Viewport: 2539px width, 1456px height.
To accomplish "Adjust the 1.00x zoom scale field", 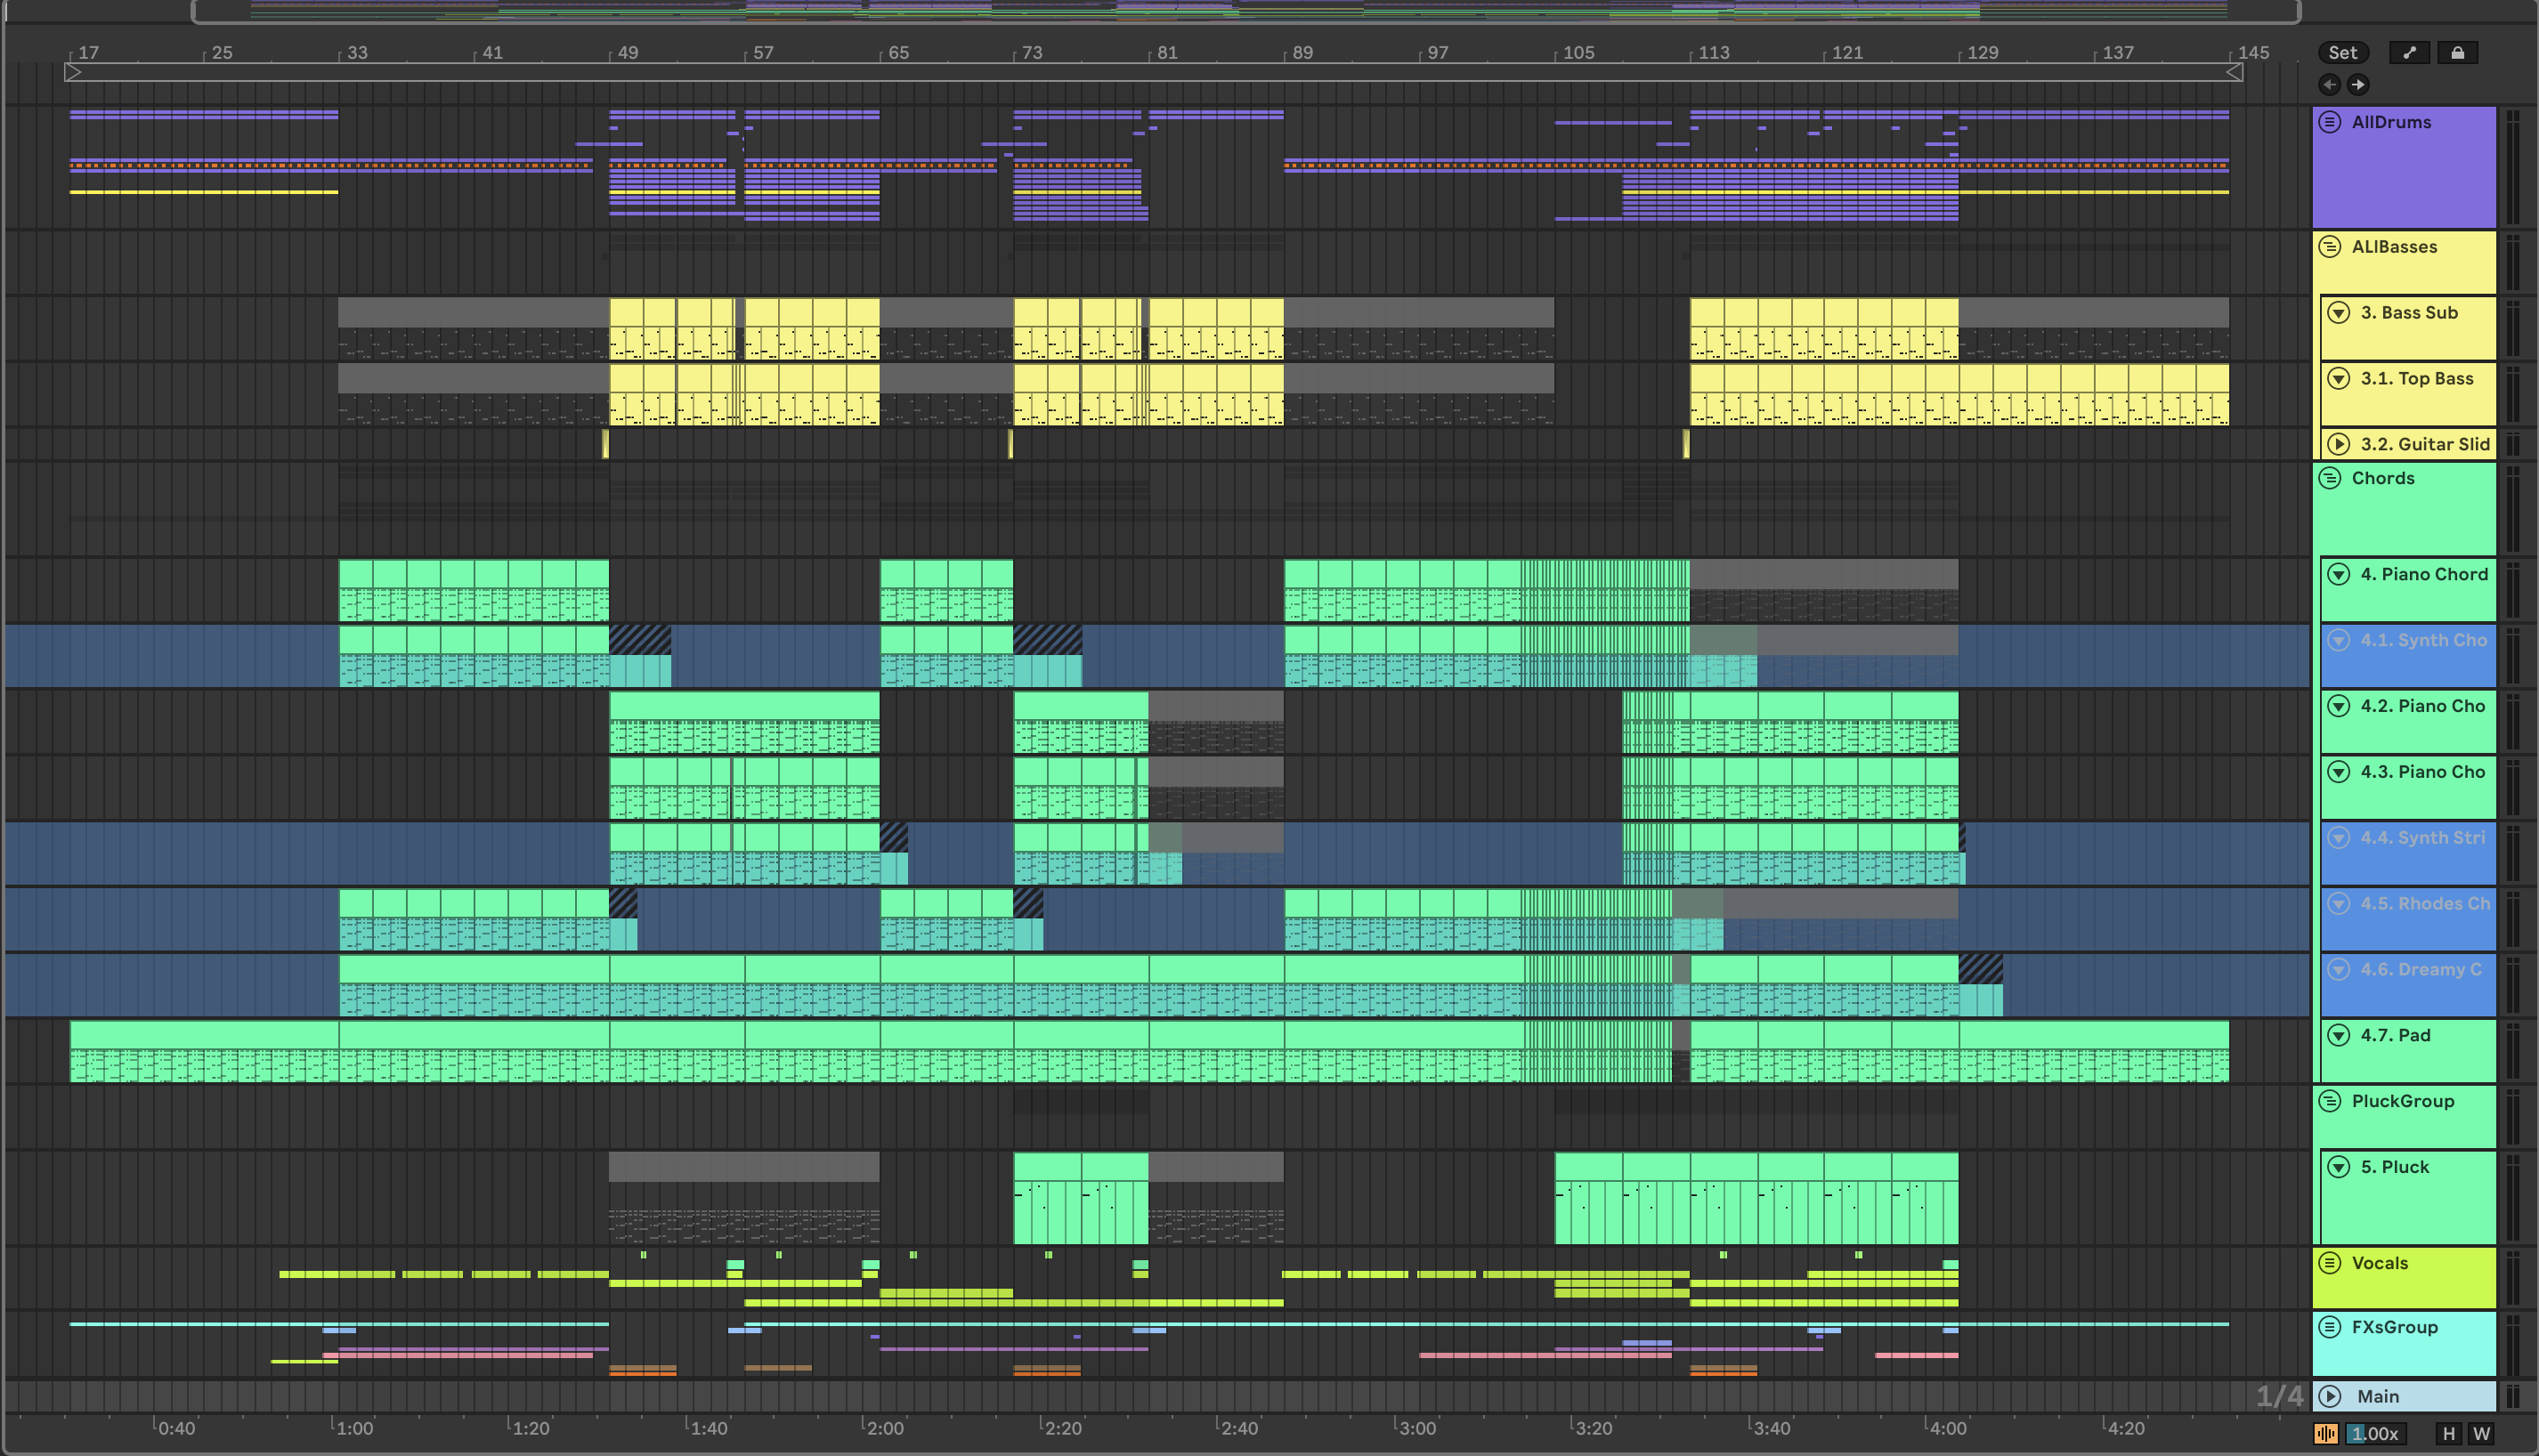I will tap(2375, 1433).
